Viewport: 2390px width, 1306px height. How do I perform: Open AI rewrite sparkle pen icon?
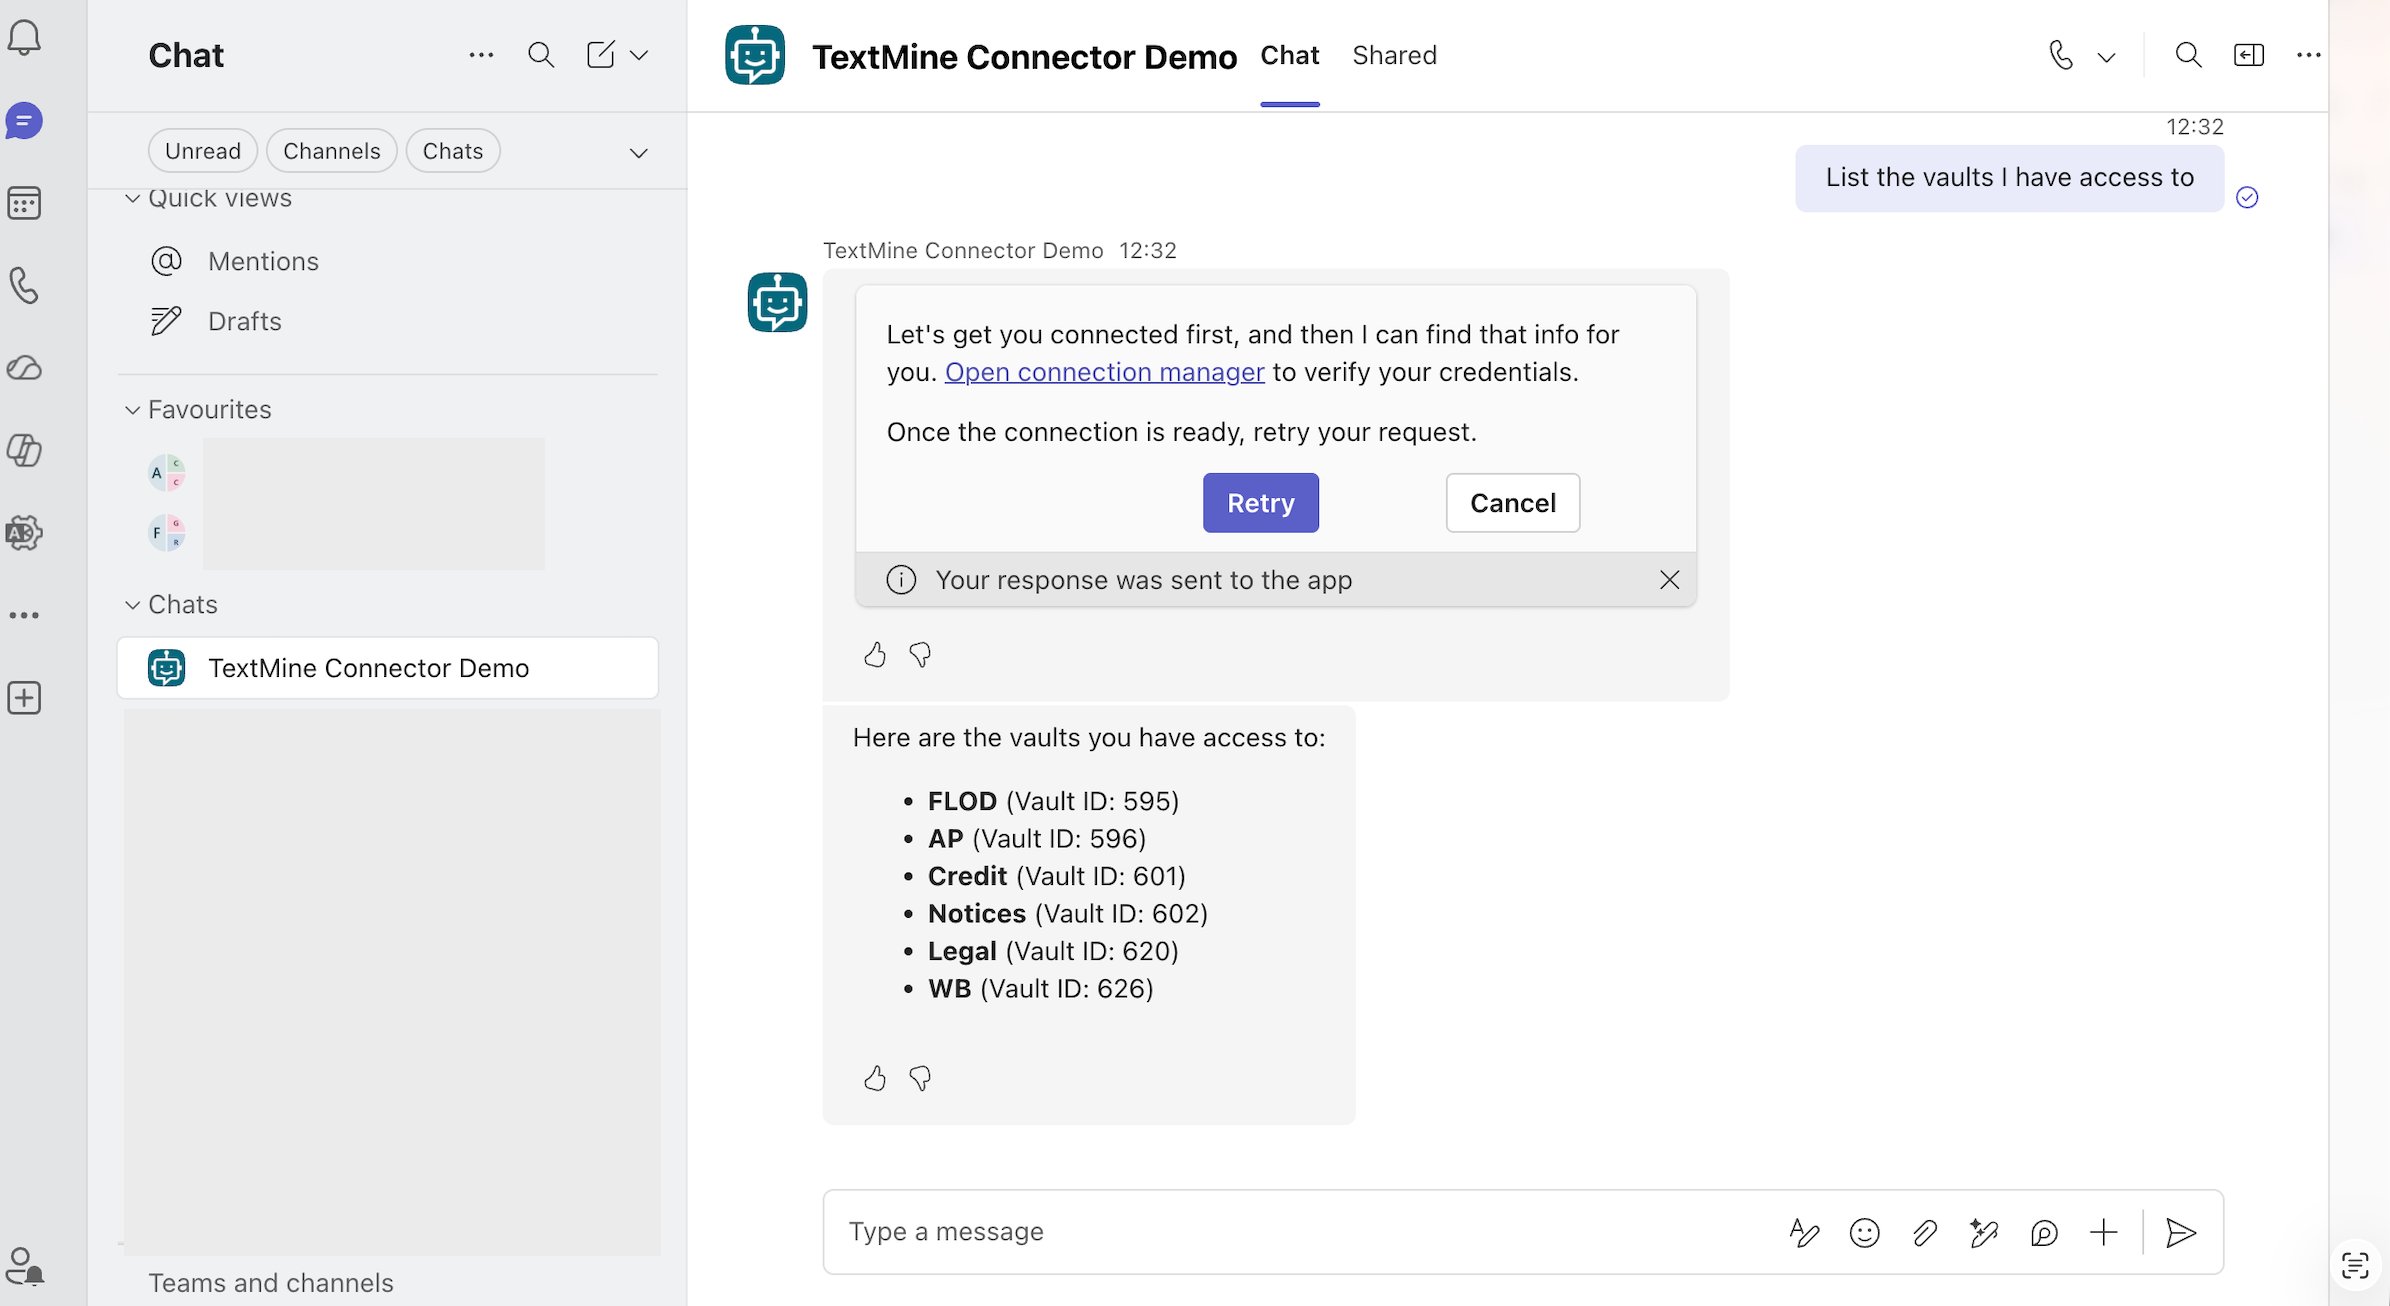(1984, 1233)
